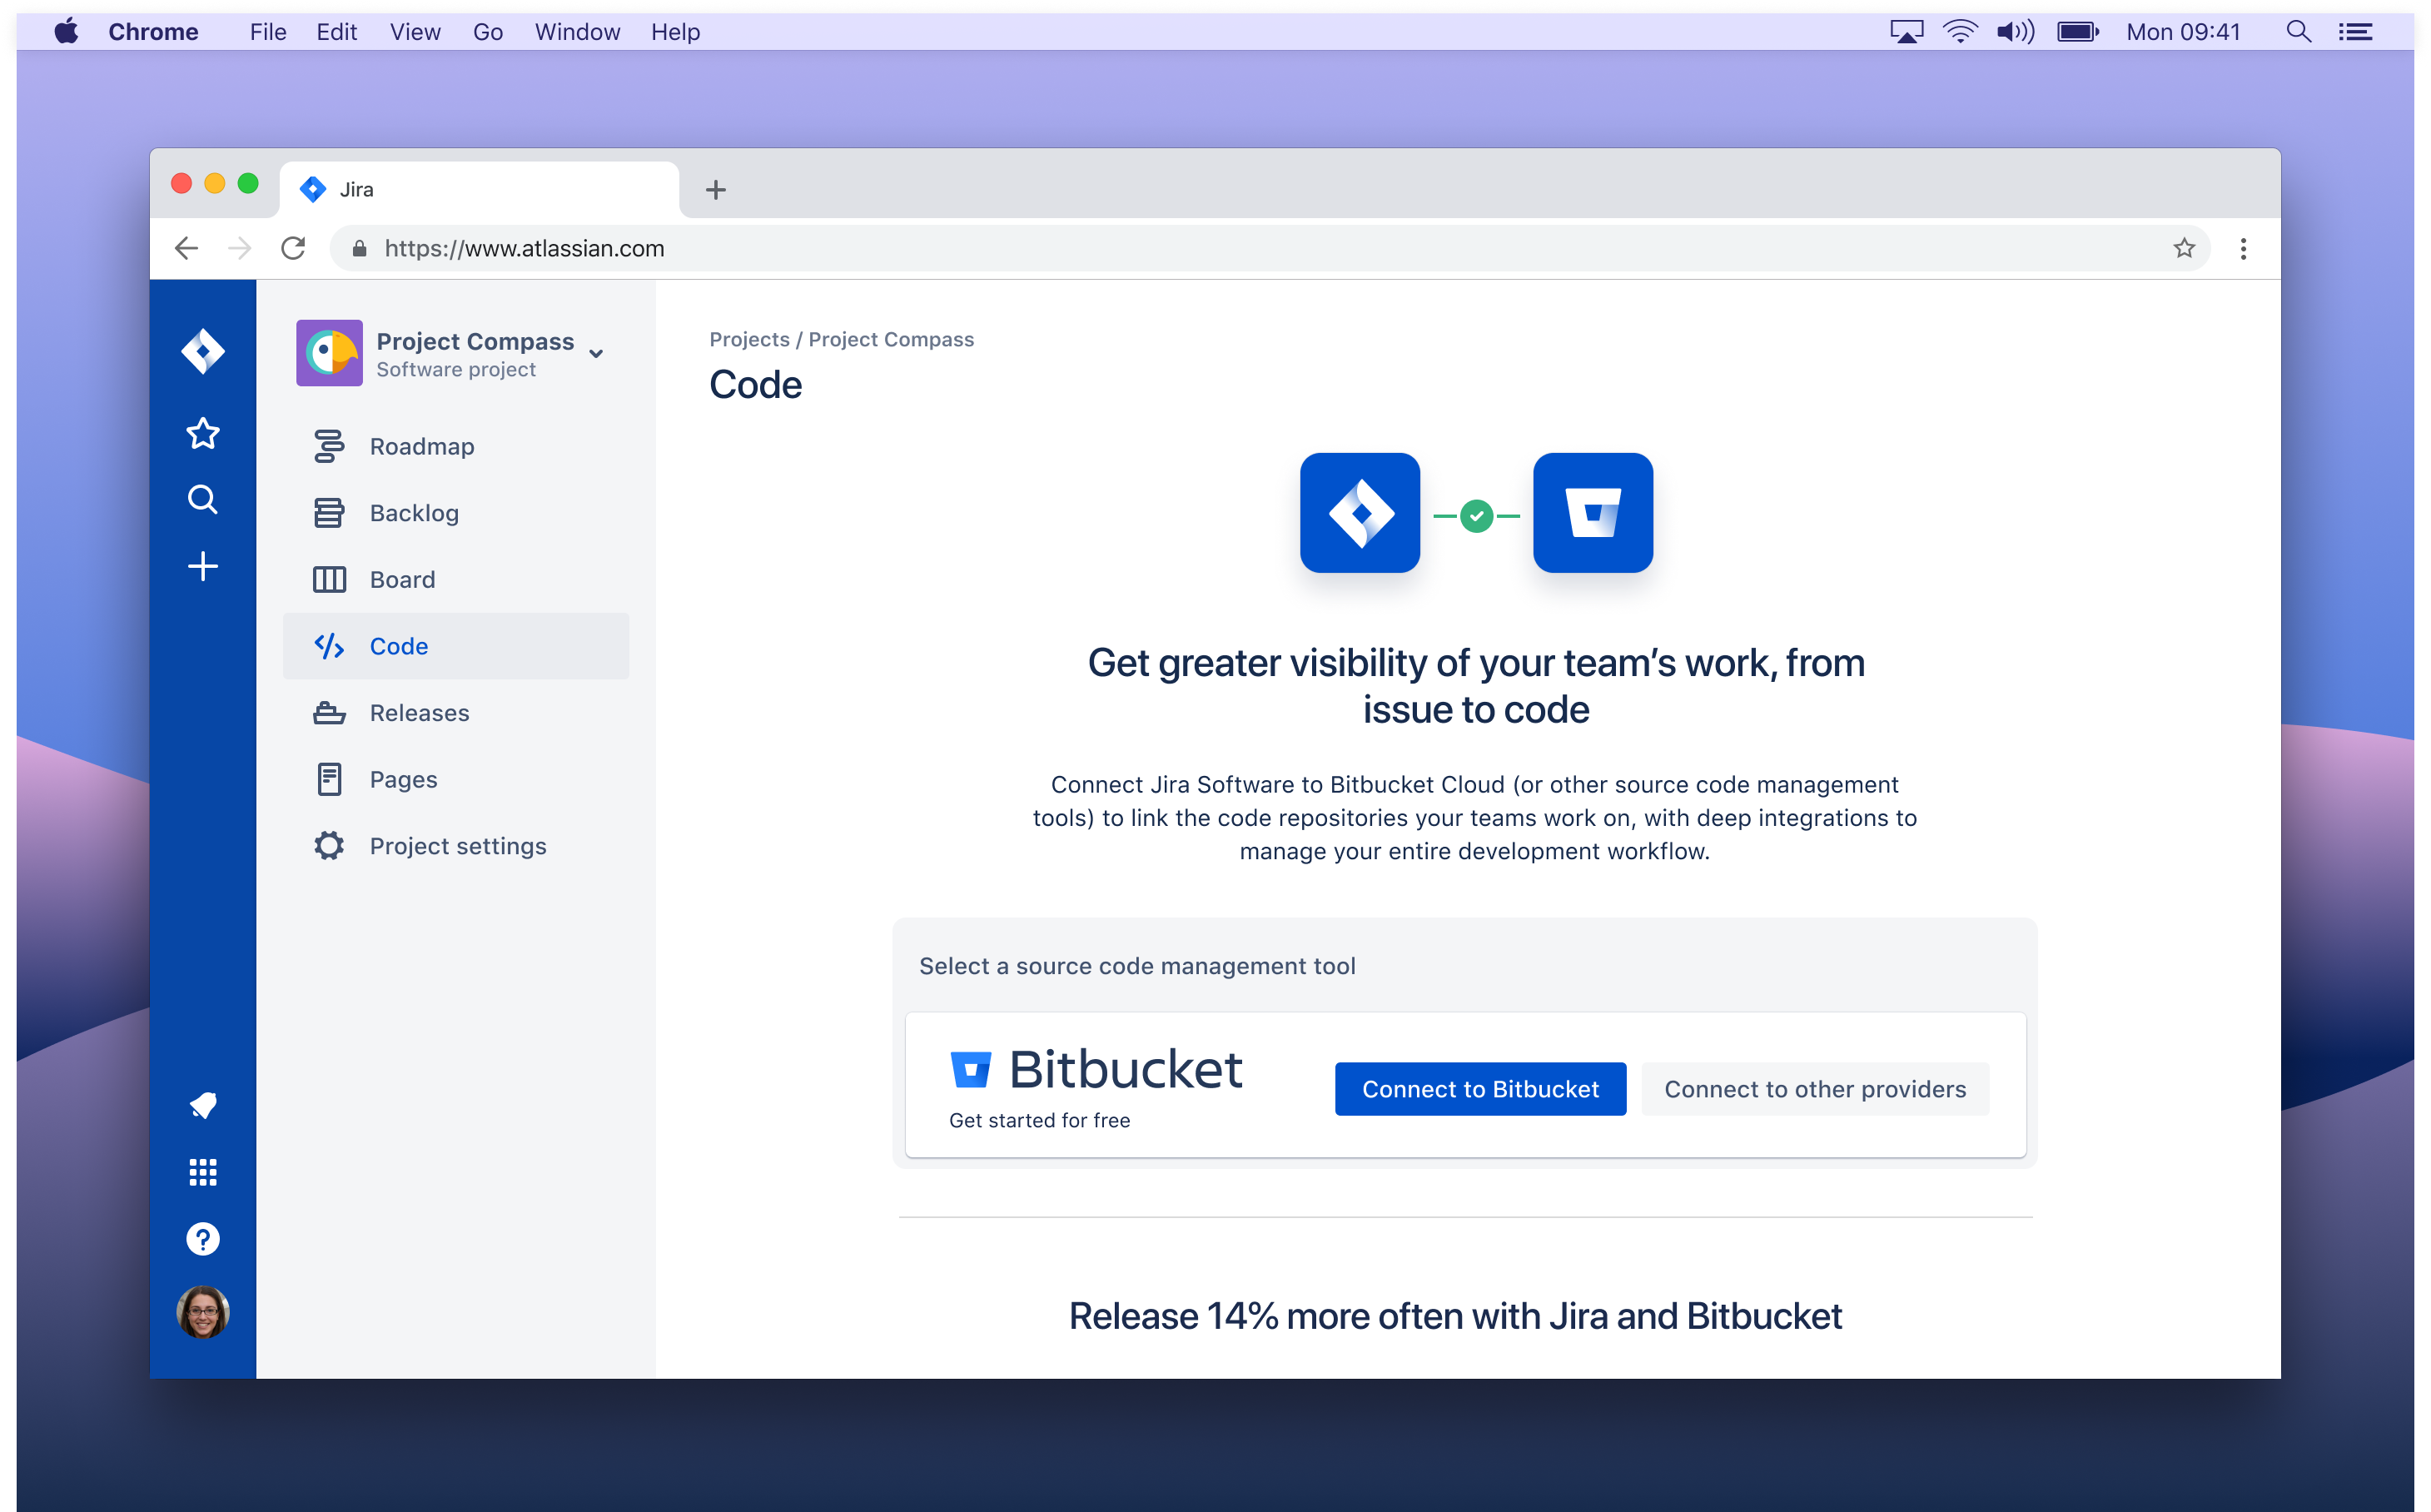Click the Wi-Fi status icon
The width and height of the screenshot is (2431, 1512).
(x=1961, y=31)
